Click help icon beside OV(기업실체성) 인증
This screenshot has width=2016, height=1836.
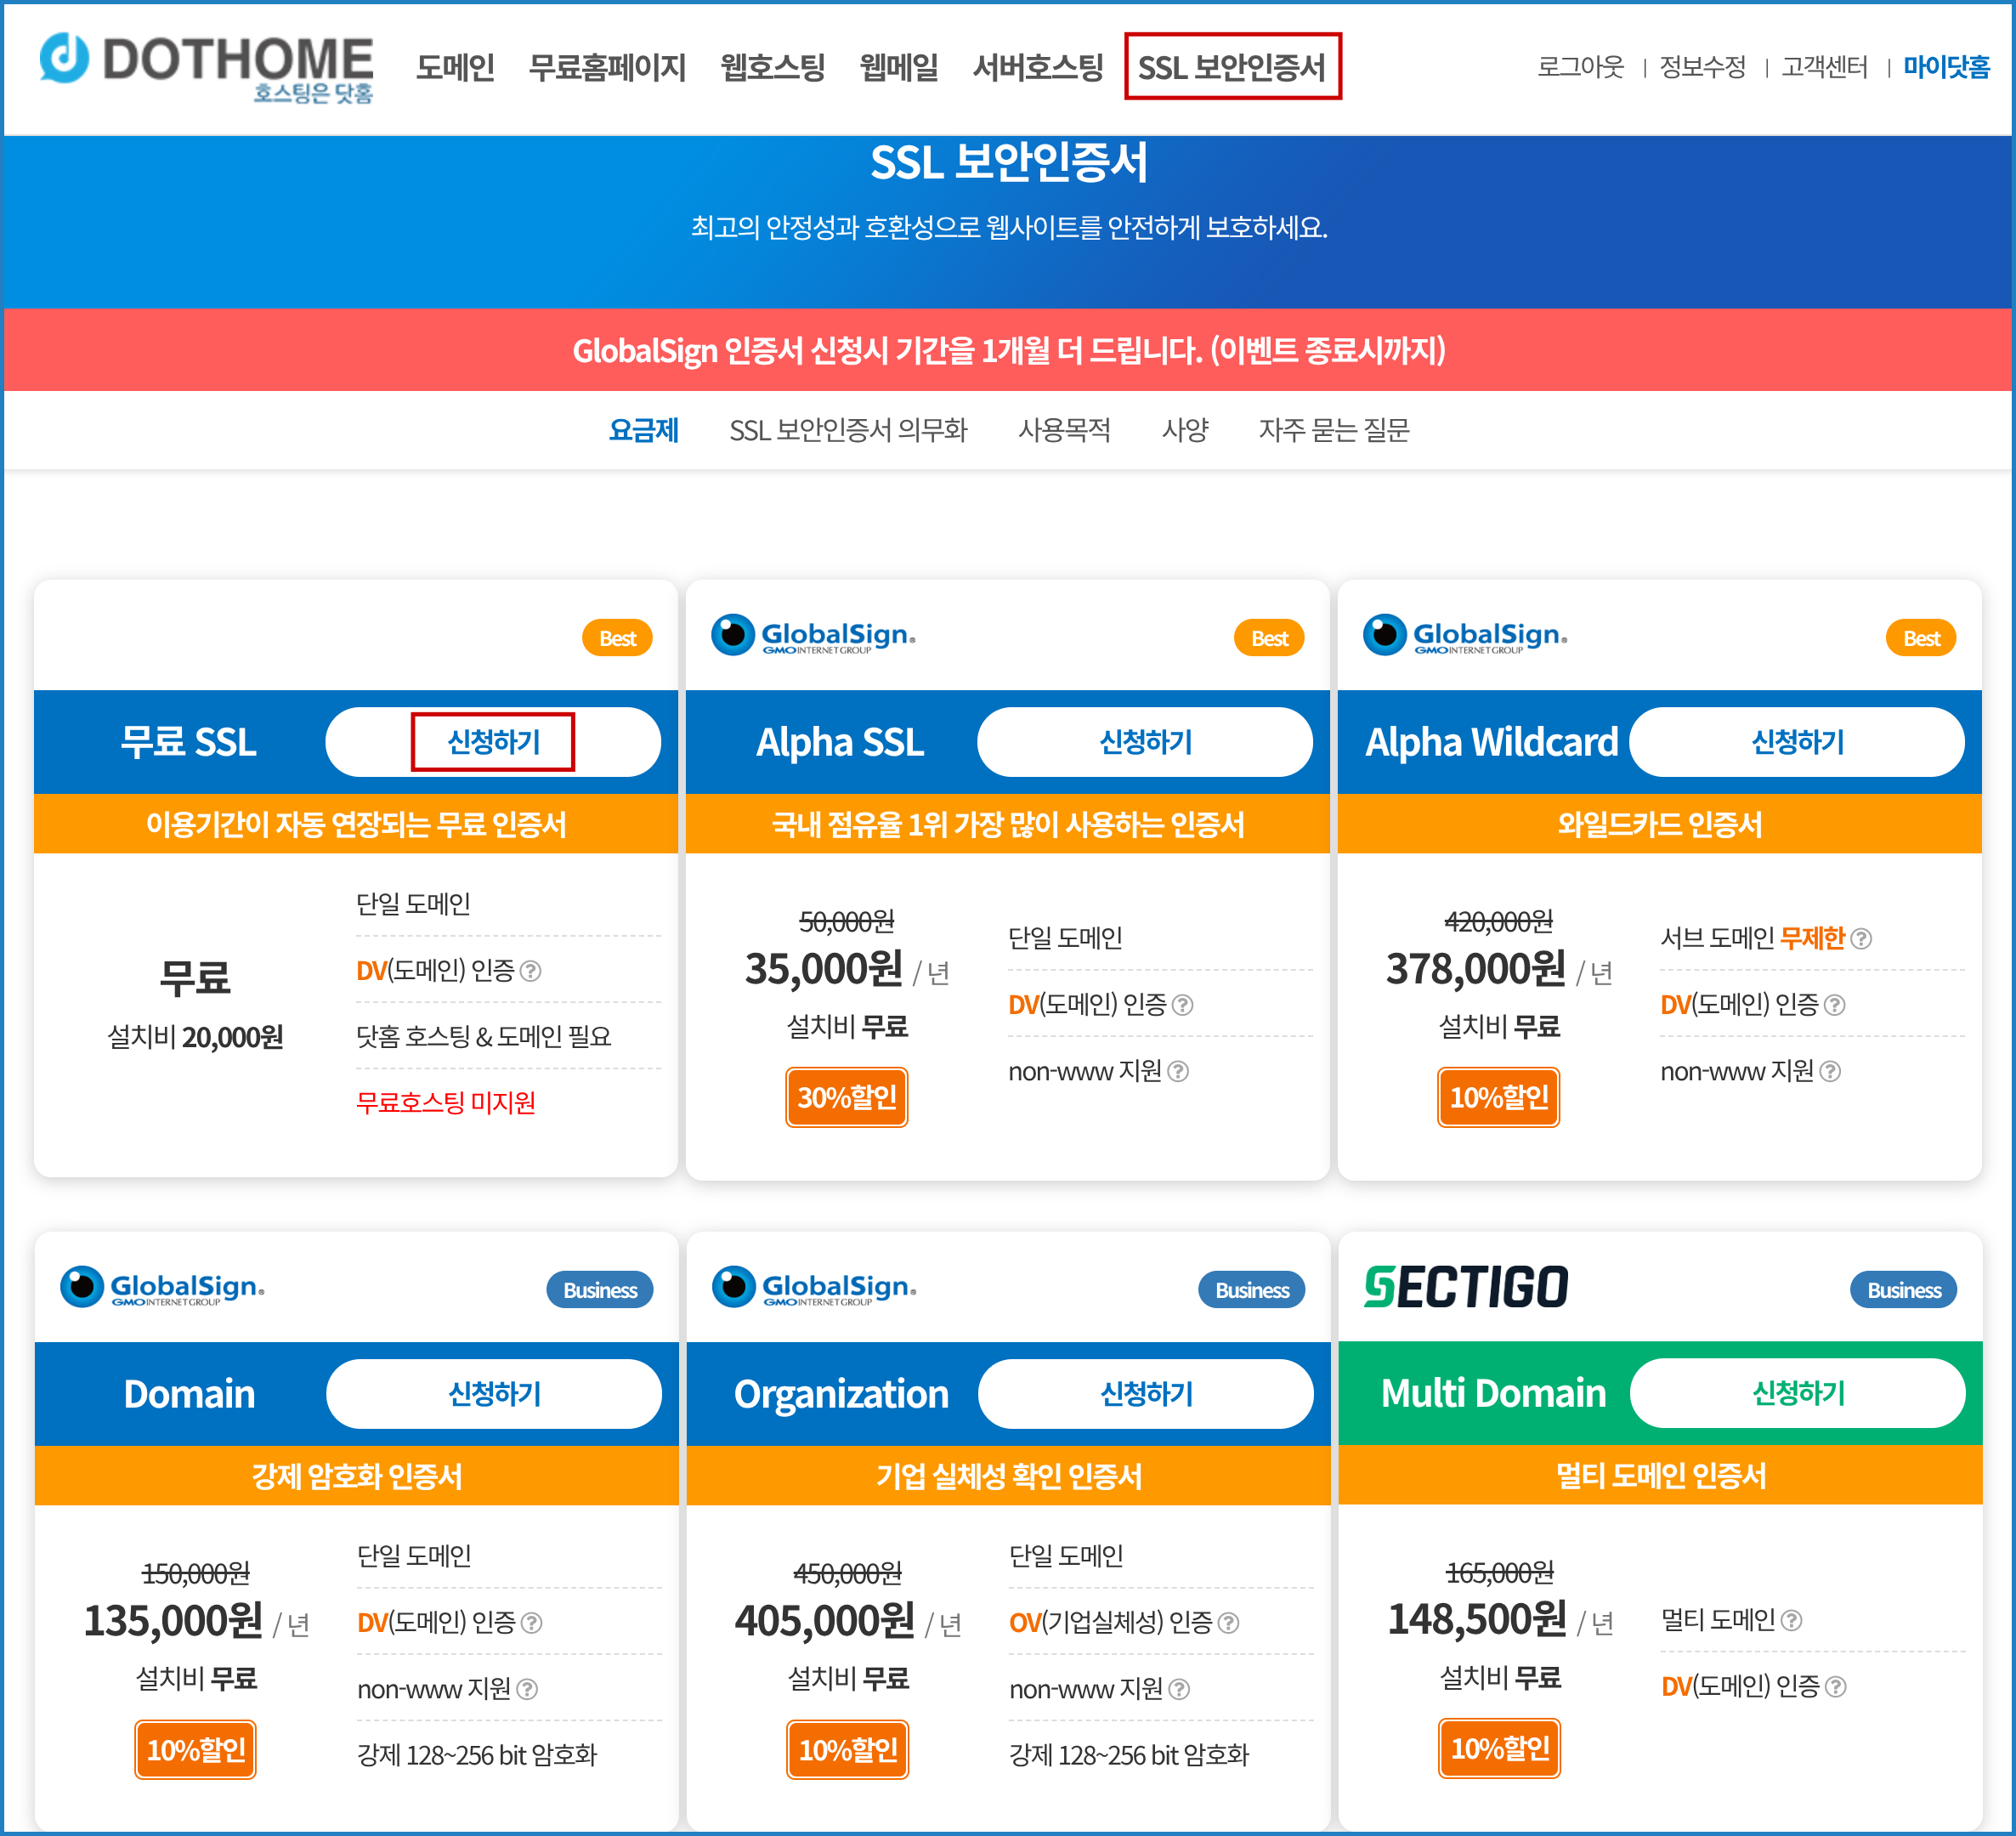pos(1229,1623)
